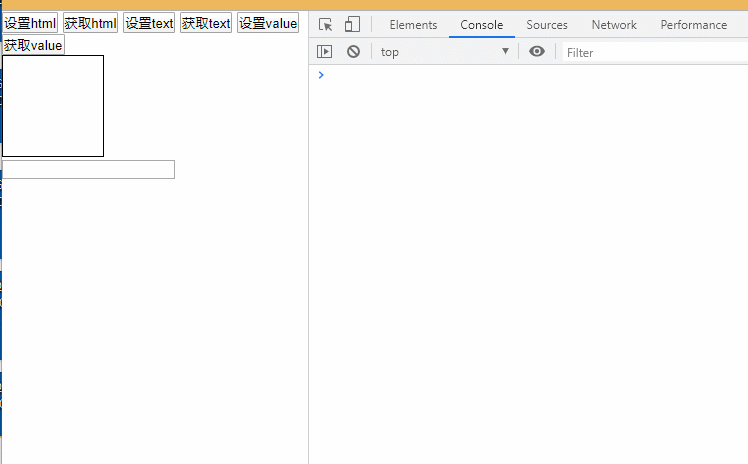The image size is (748, 464).
Task: Click the 设置value button
Action: [x=268, y=23]
